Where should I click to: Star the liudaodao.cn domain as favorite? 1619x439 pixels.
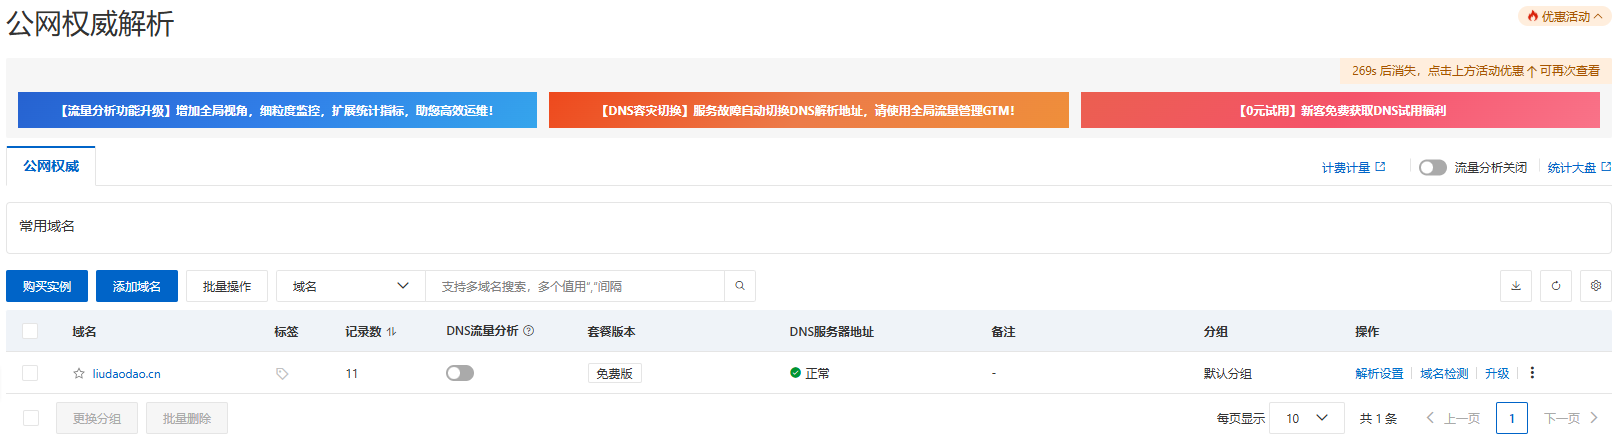click(x=79, y=374)
